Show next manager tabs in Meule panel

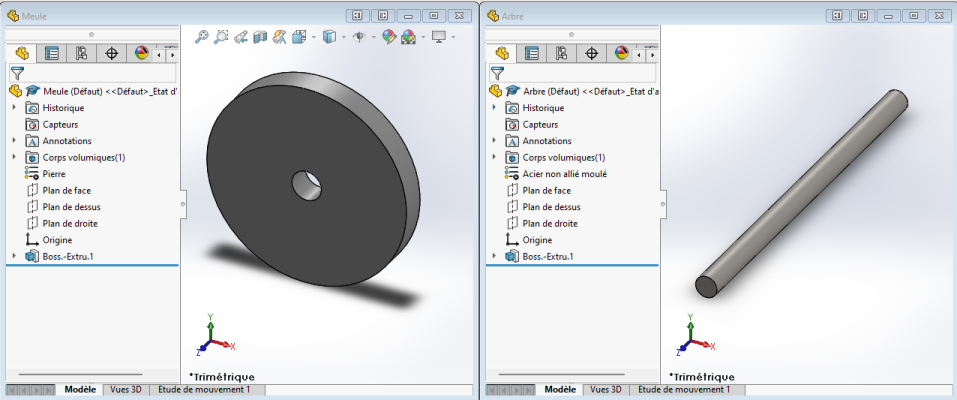tap(172, 55)
